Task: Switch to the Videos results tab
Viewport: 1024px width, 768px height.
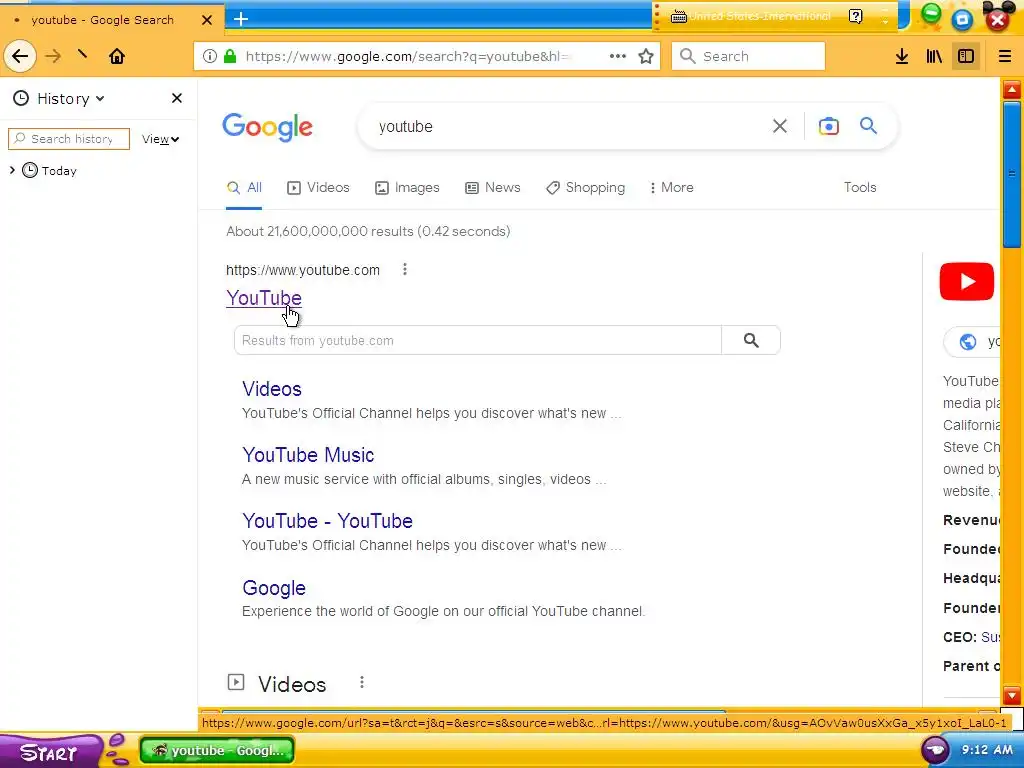Action: click(319, 188)
